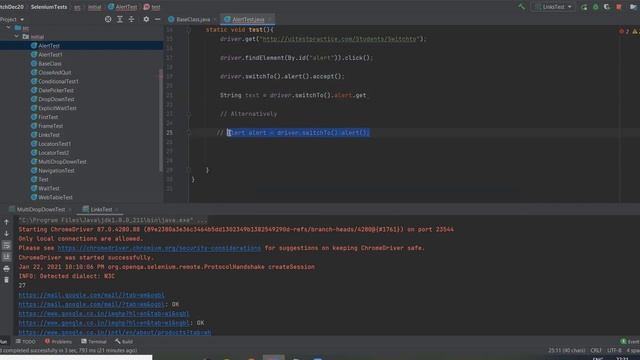Click the UTF-8 encoding in status bar
The image size is (640, 360).
(x=614, y=351)
